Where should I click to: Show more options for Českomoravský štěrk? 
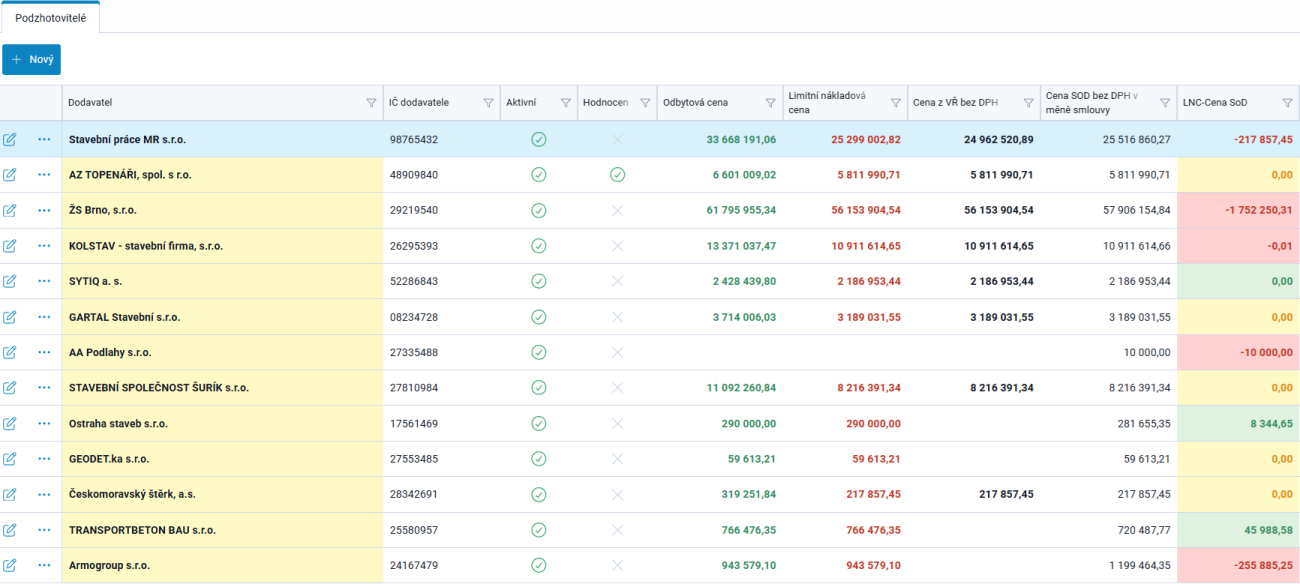44,494
